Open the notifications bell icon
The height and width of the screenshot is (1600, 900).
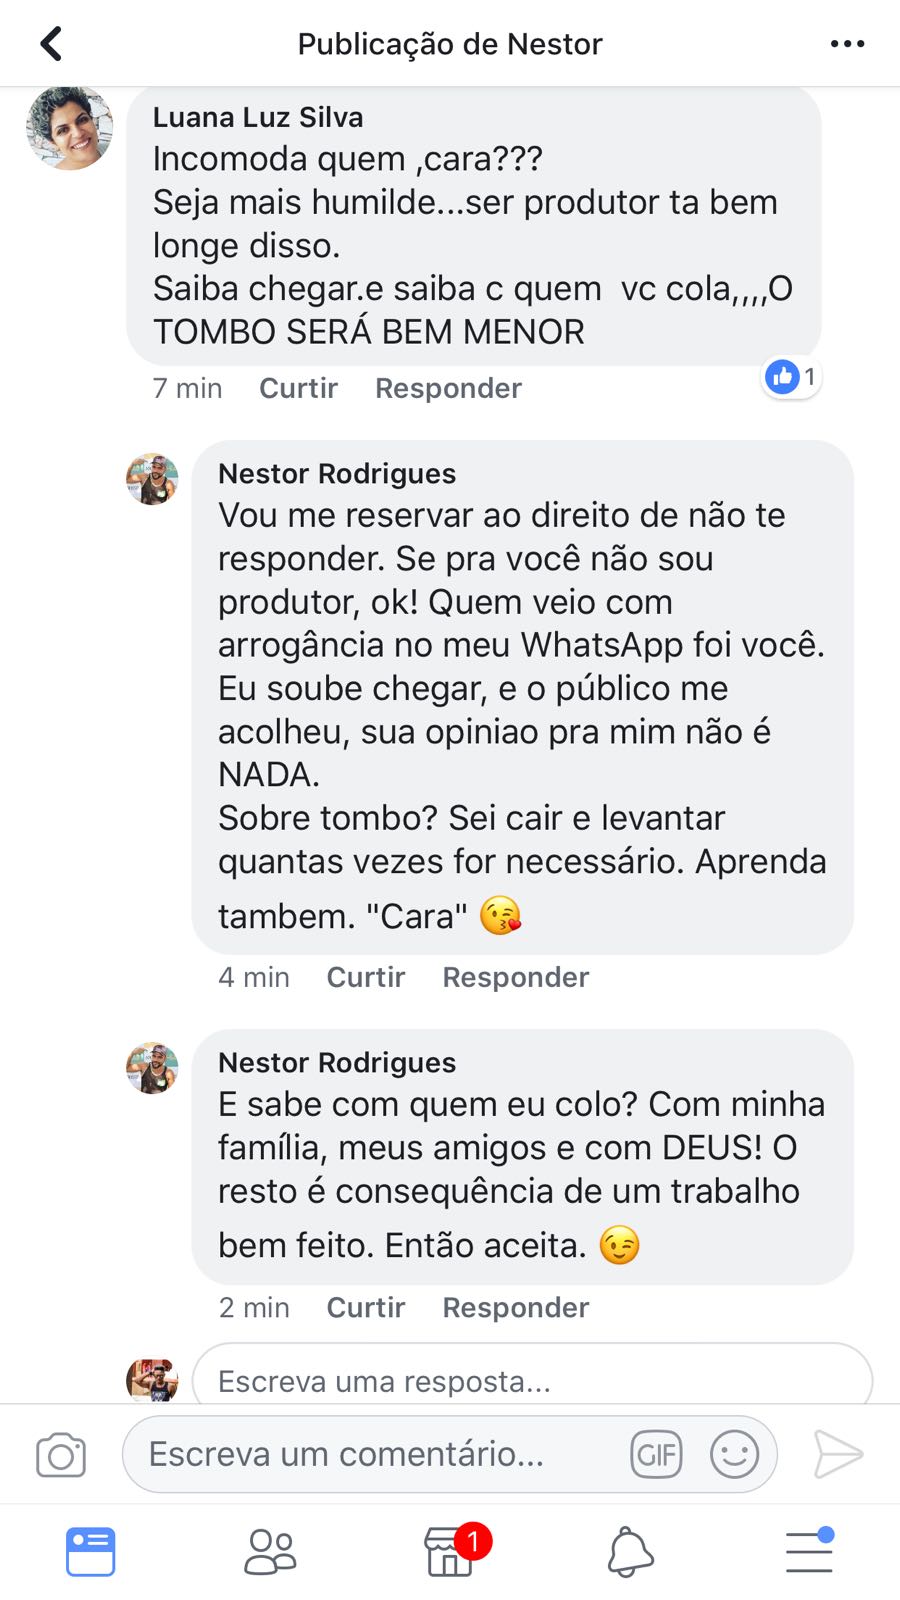click(x=630, y=1552)
